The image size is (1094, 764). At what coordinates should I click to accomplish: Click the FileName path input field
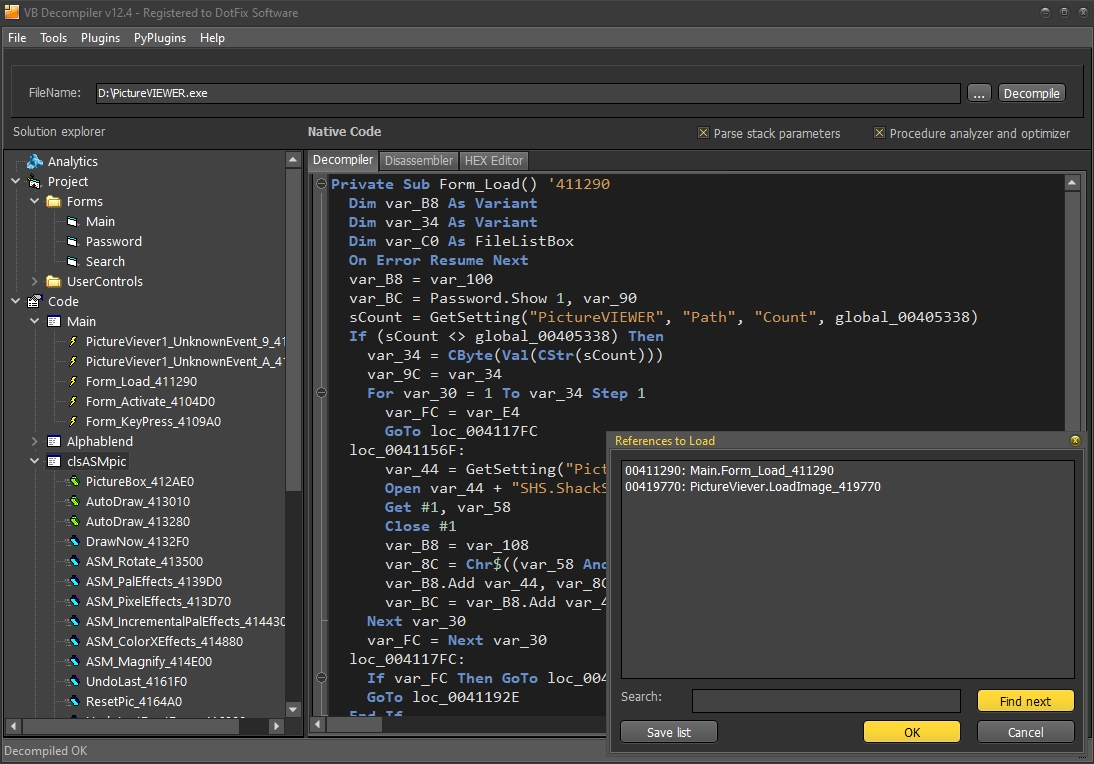[528, 93]
